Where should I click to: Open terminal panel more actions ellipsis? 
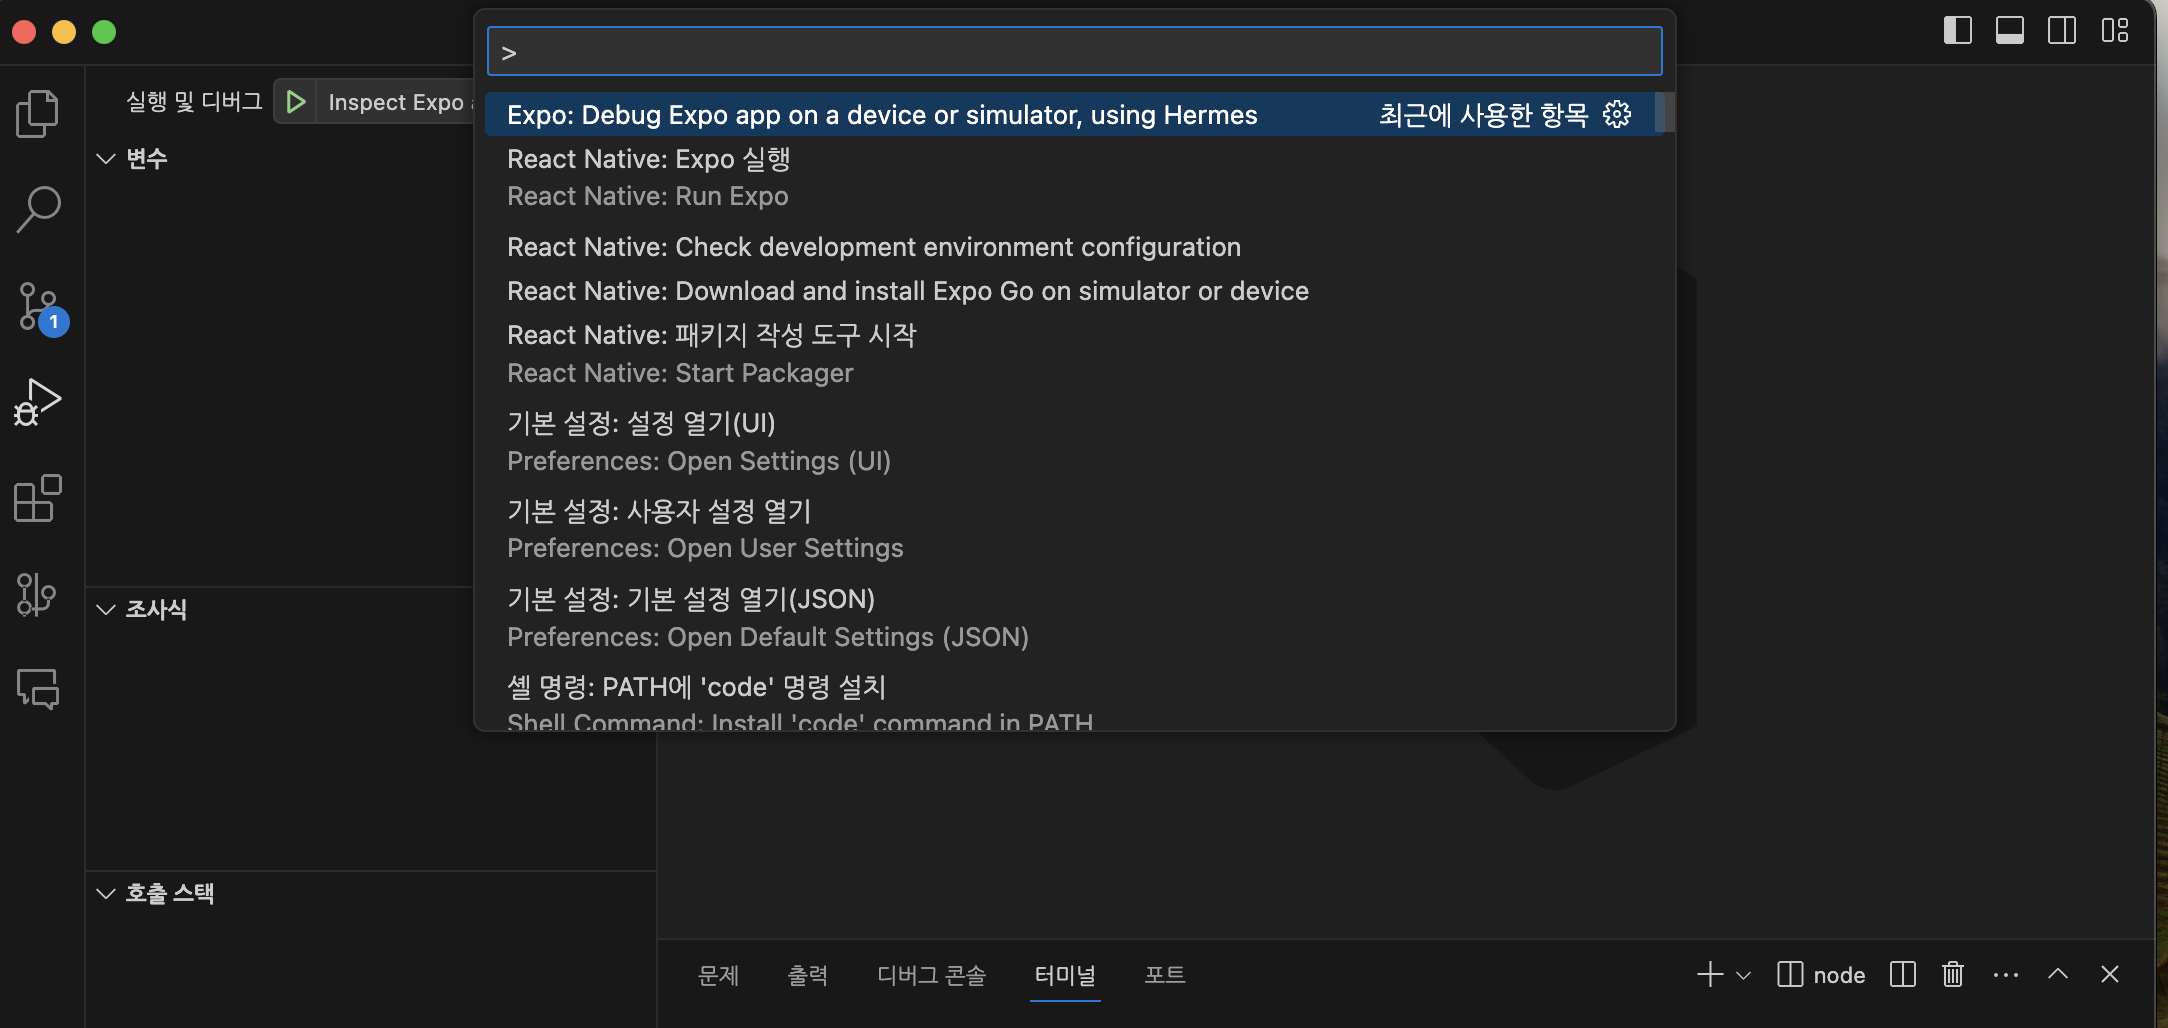2006,974
